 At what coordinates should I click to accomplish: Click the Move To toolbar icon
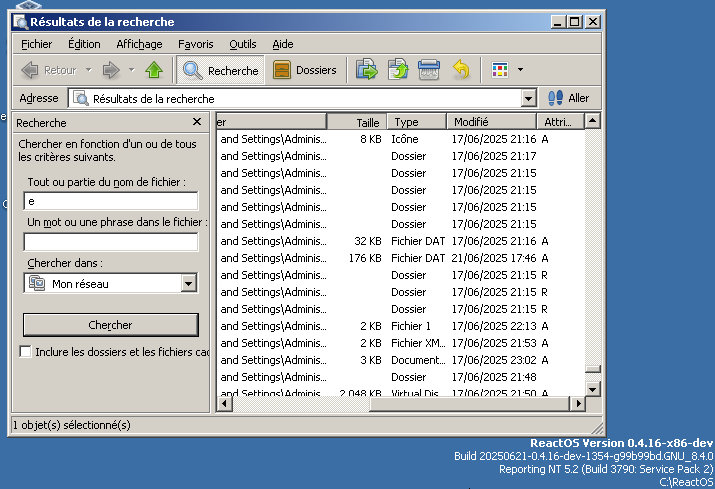367,70
